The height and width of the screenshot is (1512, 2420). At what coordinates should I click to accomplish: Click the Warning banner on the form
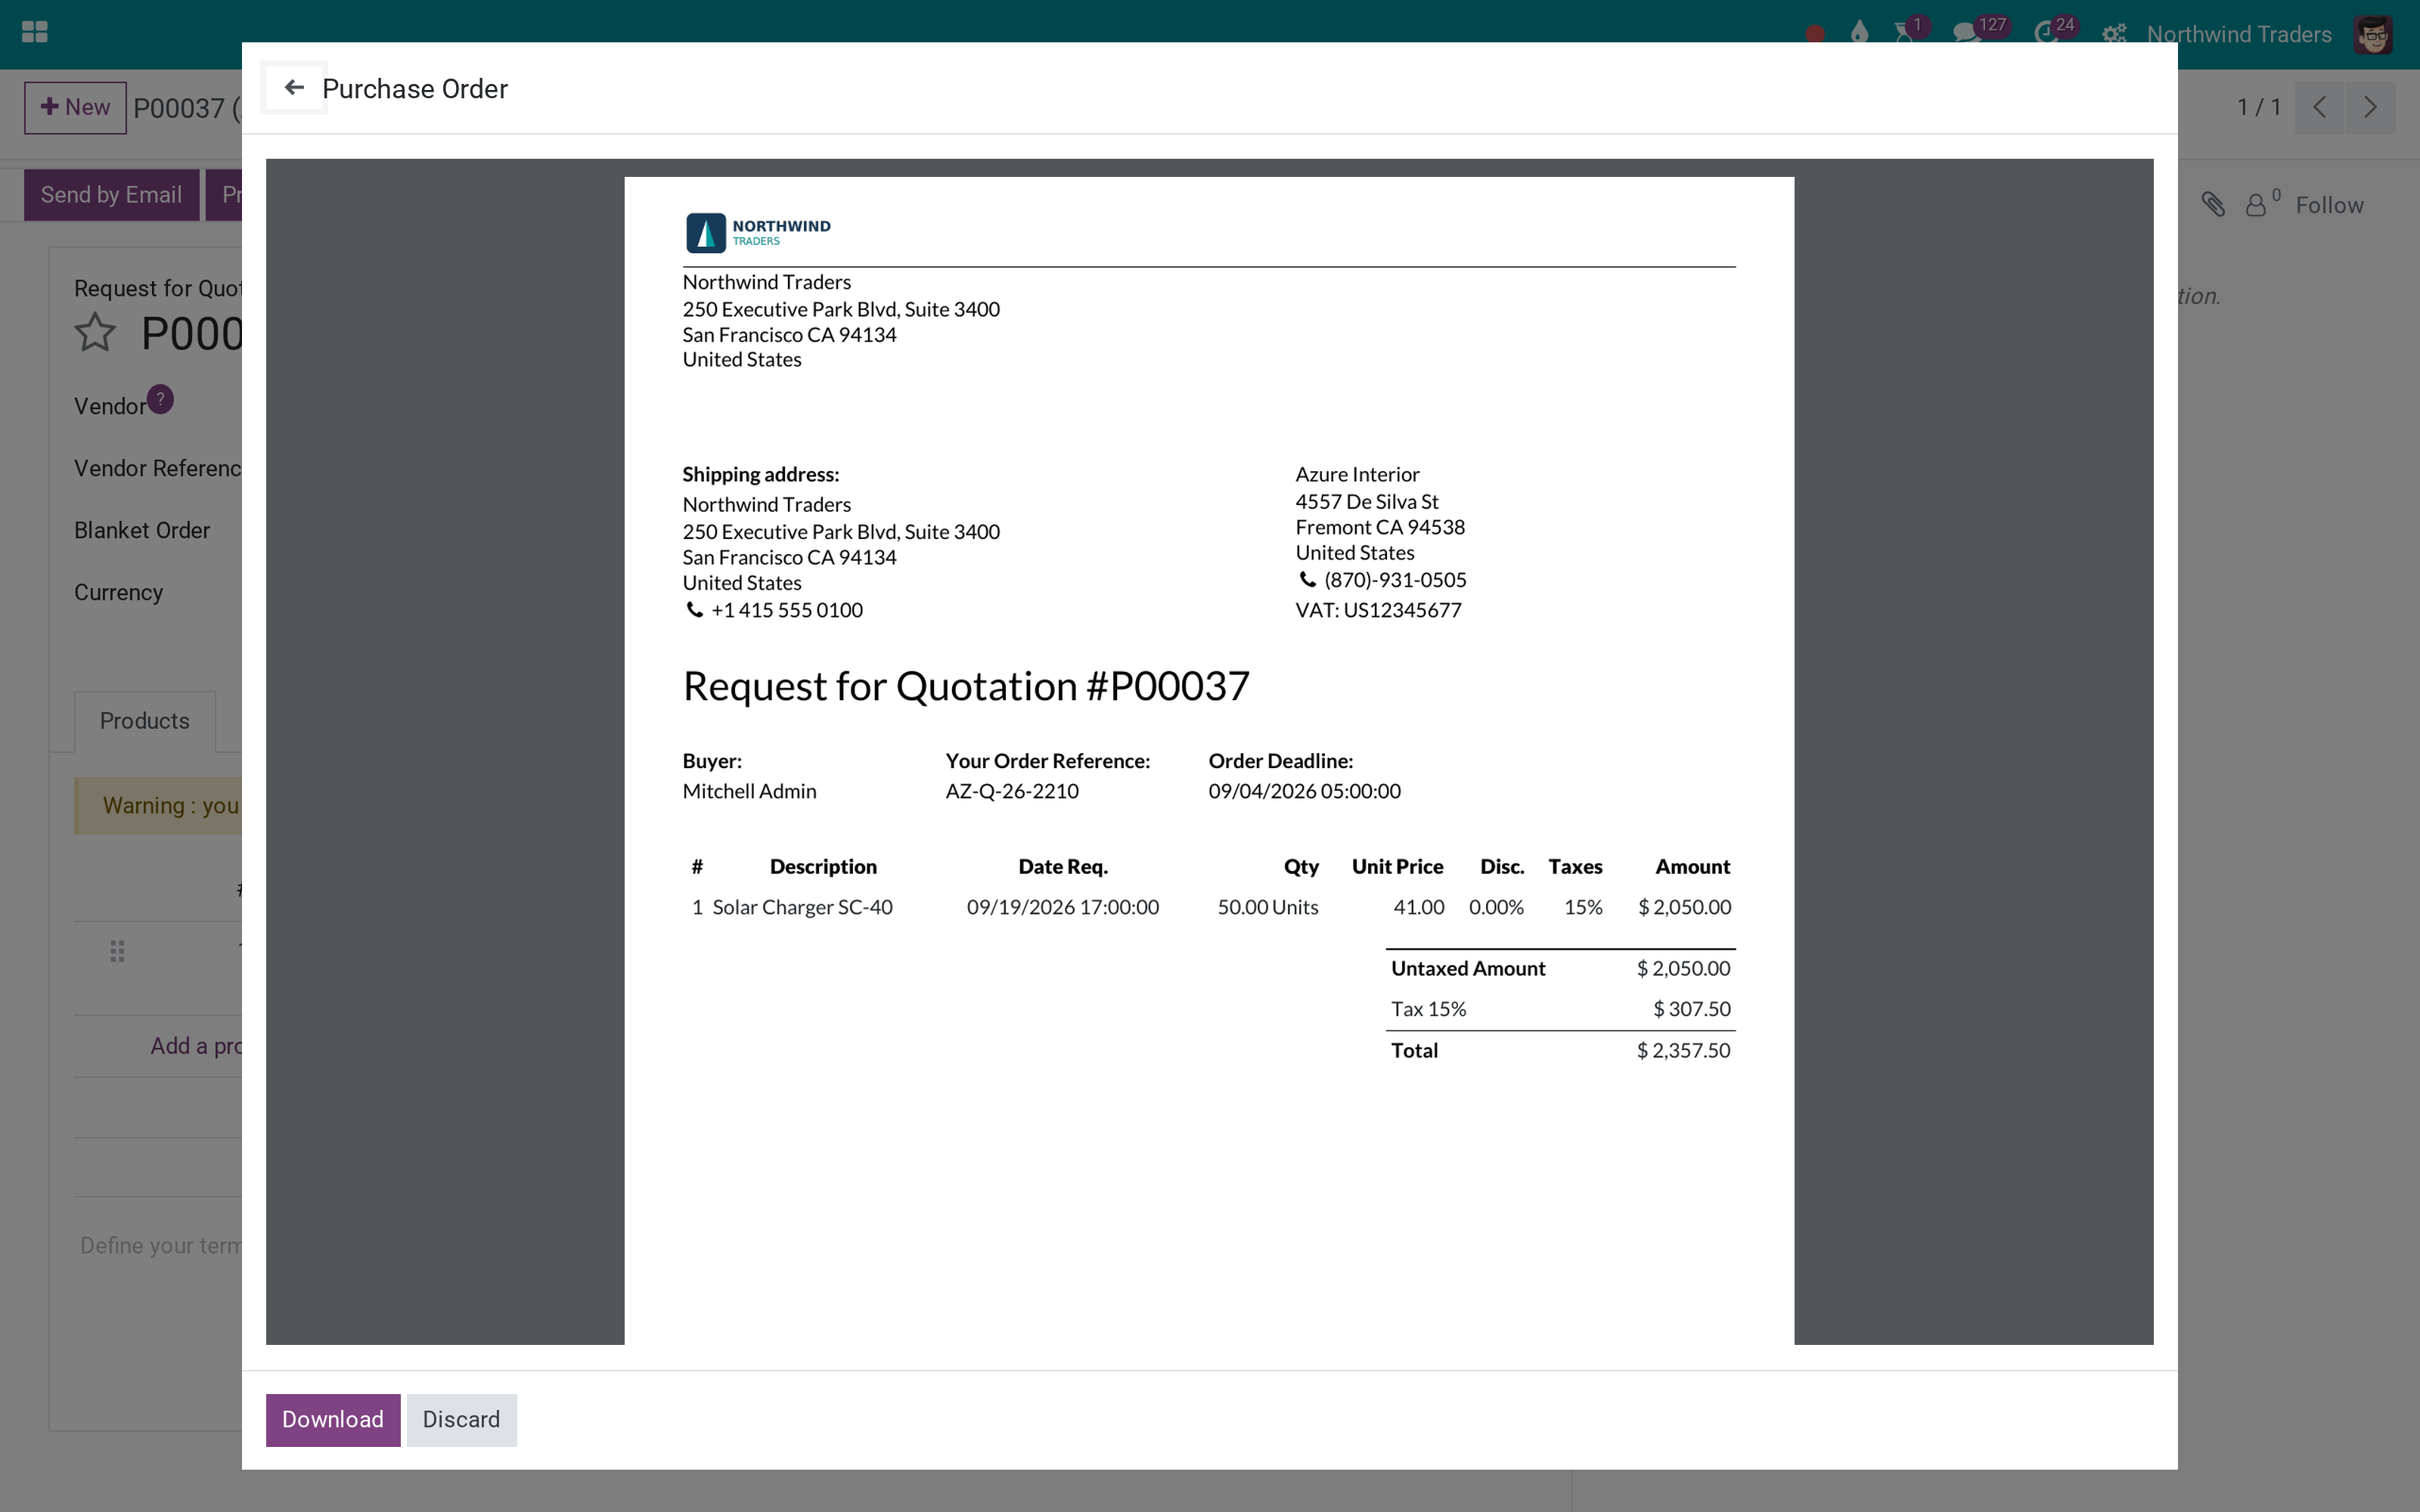[x=158, y=806]
